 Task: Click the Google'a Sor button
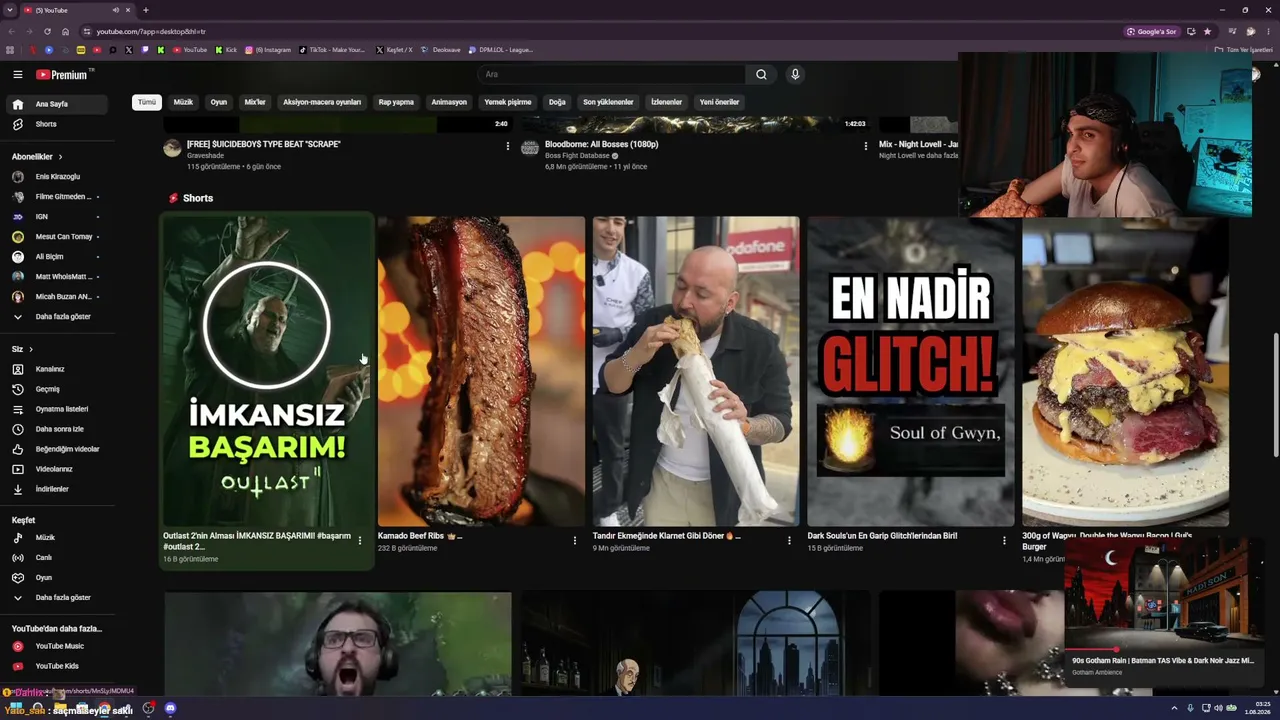(1152, 31)
